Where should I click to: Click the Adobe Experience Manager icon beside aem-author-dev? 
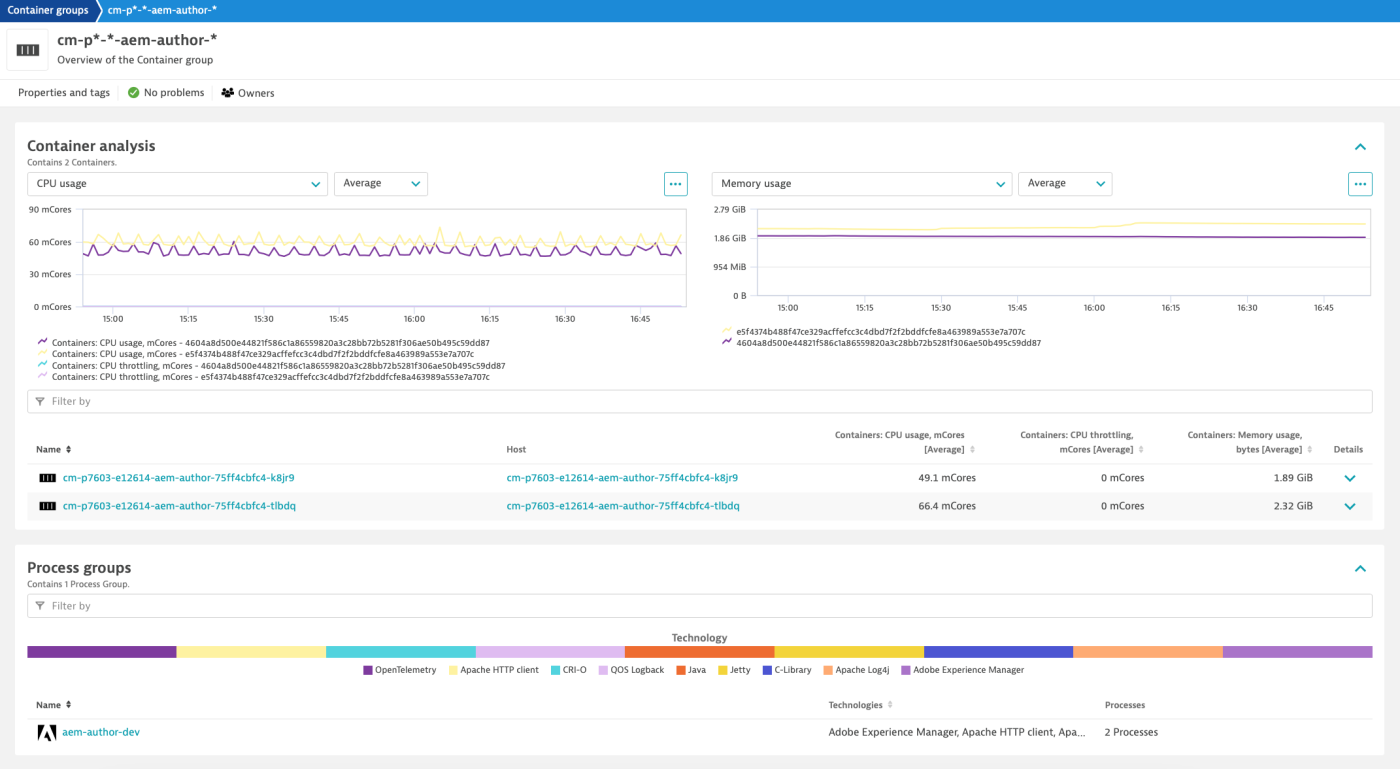tap(47, 732)
